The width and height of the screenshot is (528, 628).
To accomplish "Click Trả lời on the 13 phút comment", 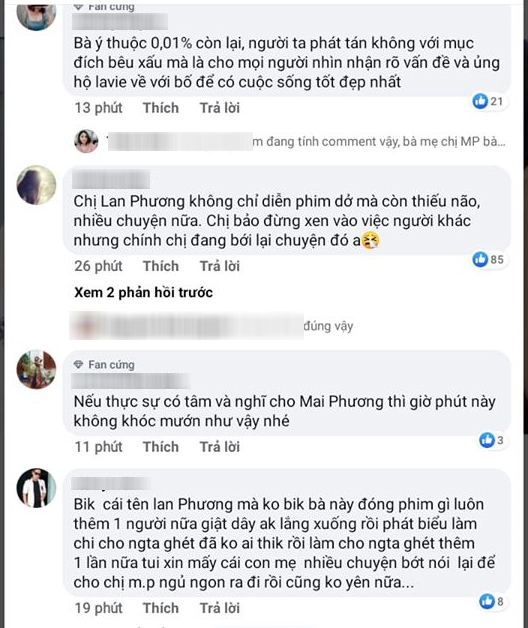I will pyautogui.click(x=220, y=108).
